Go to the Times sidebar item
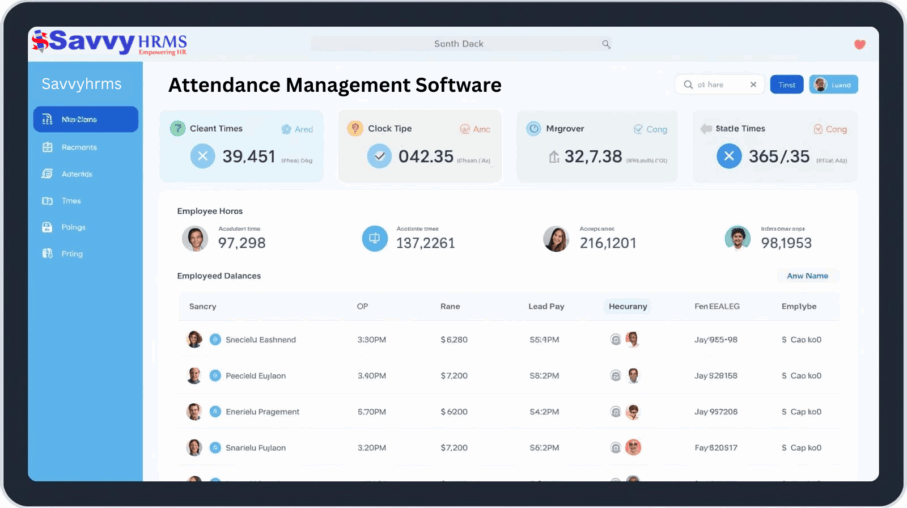Image resolution: width=907 pixels, height=508 pixels. point(71,201)
